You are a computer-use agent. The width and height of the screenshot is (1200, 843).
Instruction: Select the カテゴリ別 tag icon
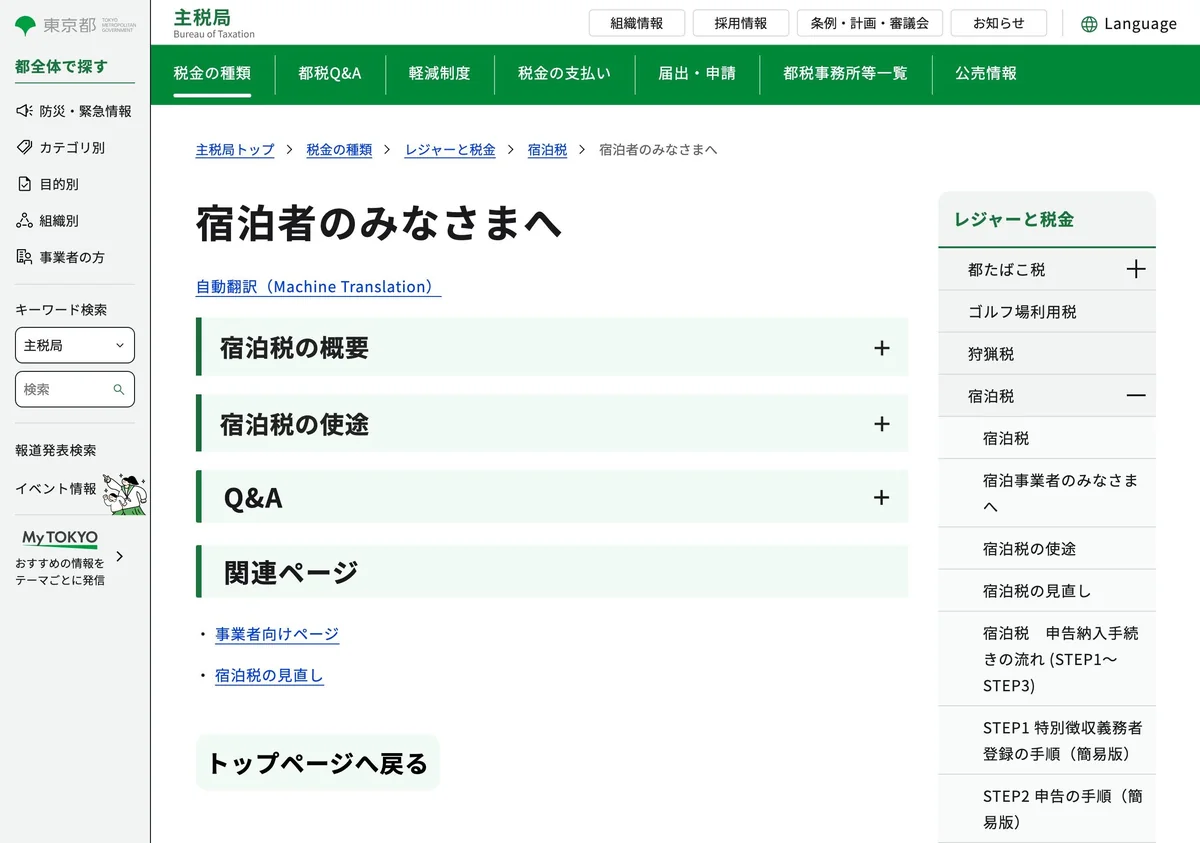pyautogui.click(x=25, y=147)
